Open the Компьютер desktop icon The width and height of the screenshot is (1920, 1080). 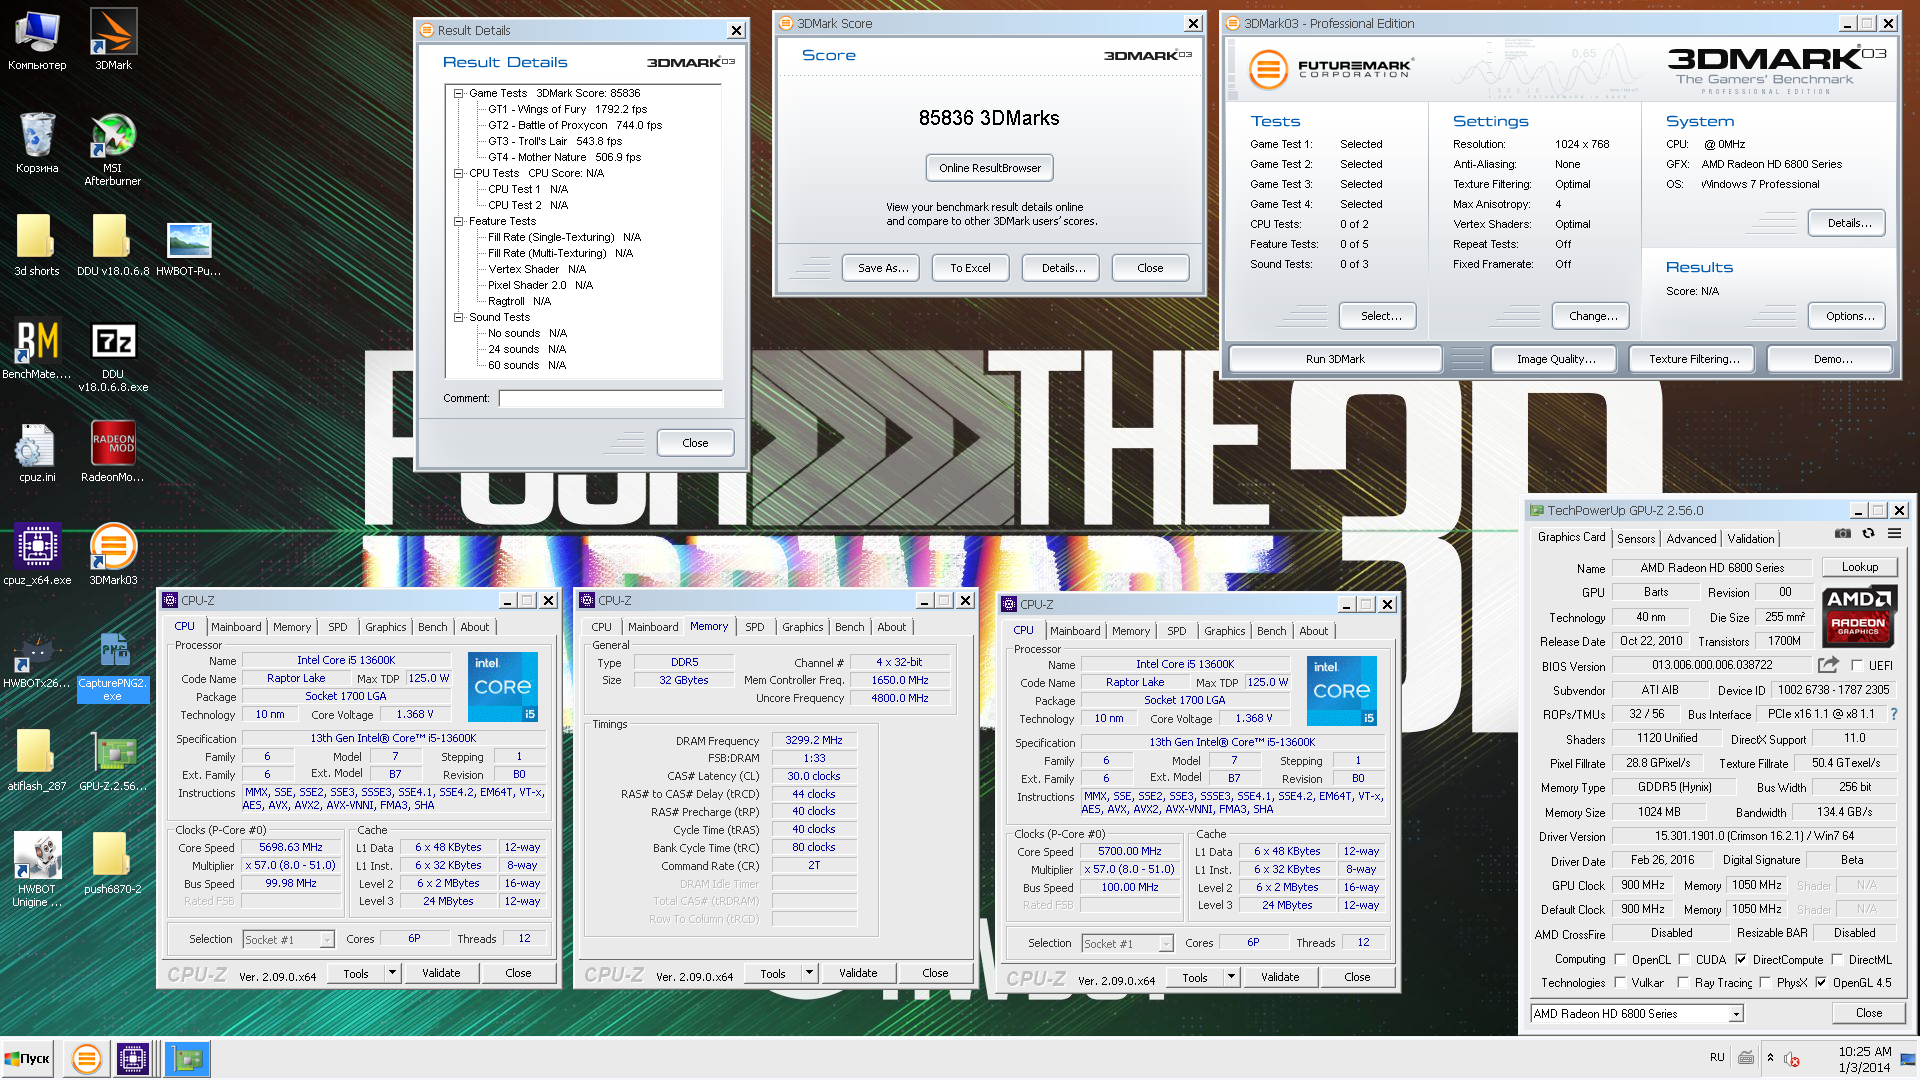pos(37,40)
